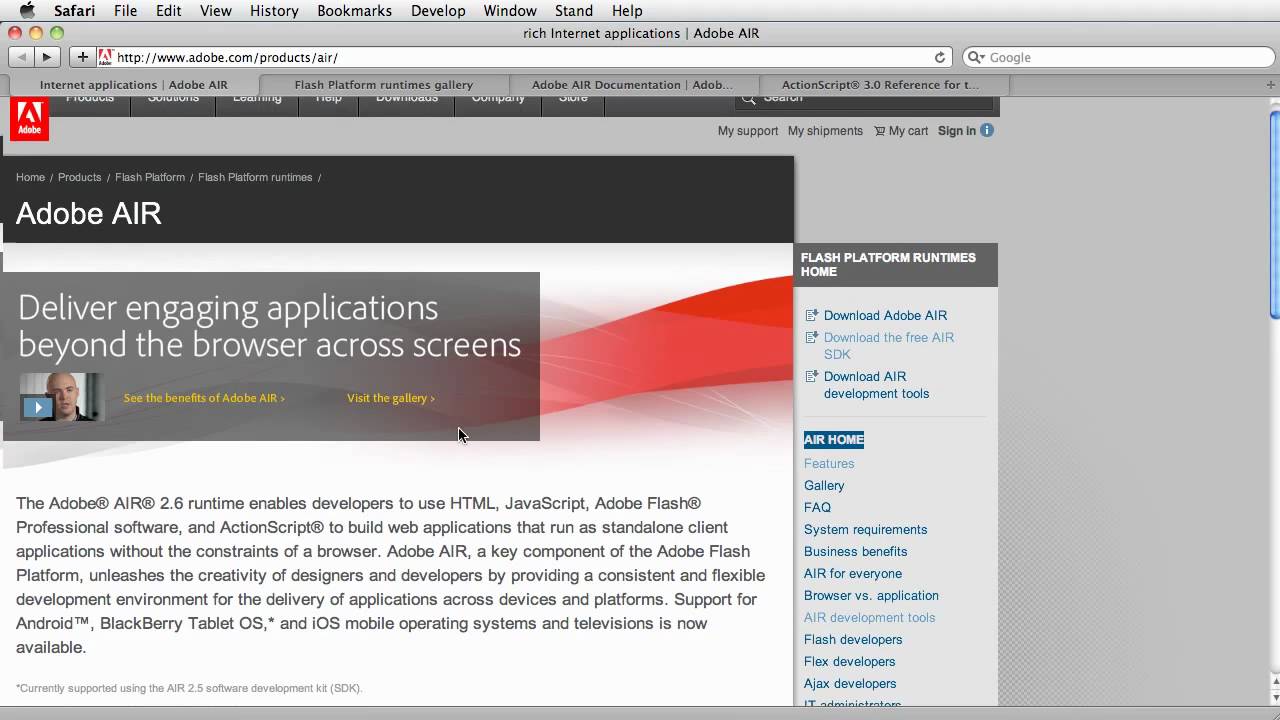Open the File menu
The image size is (1280, 720).
pos(126,10)
